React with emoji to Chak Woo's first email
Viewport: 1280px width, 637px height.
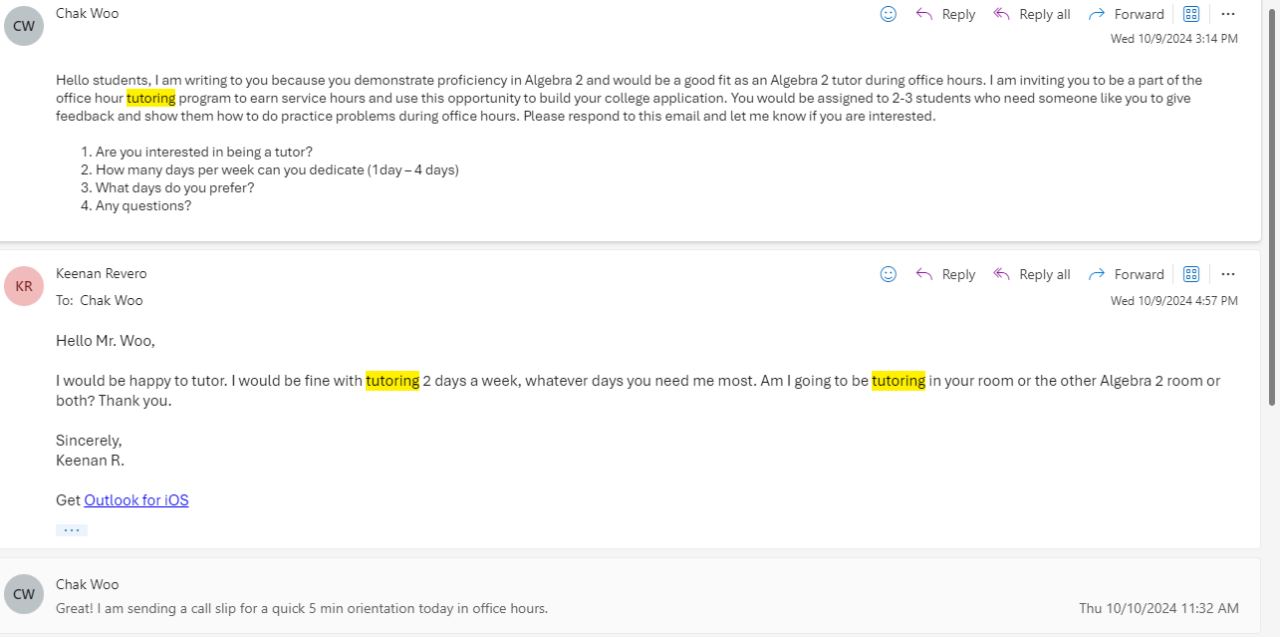[888, 14]
